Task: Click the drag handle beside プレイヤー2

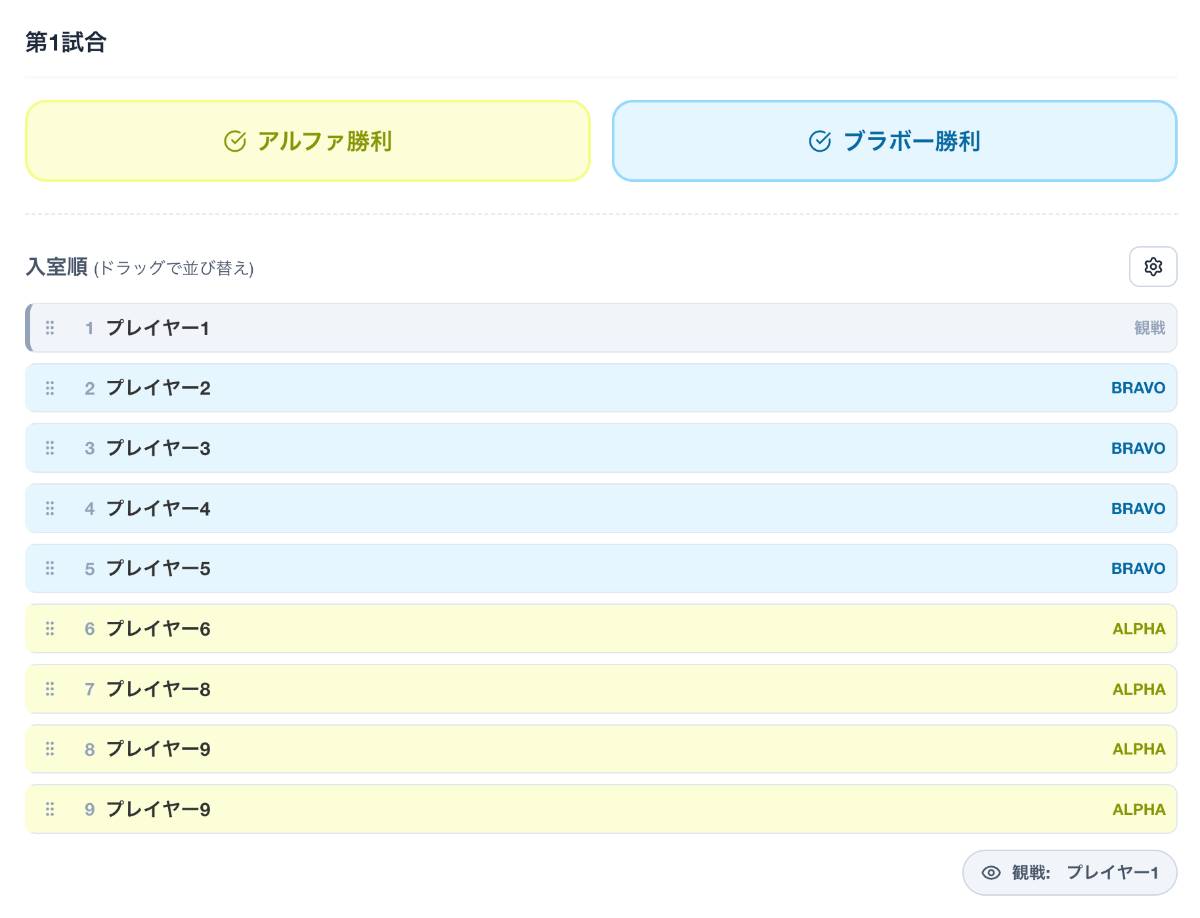Action: pos(50,388)
